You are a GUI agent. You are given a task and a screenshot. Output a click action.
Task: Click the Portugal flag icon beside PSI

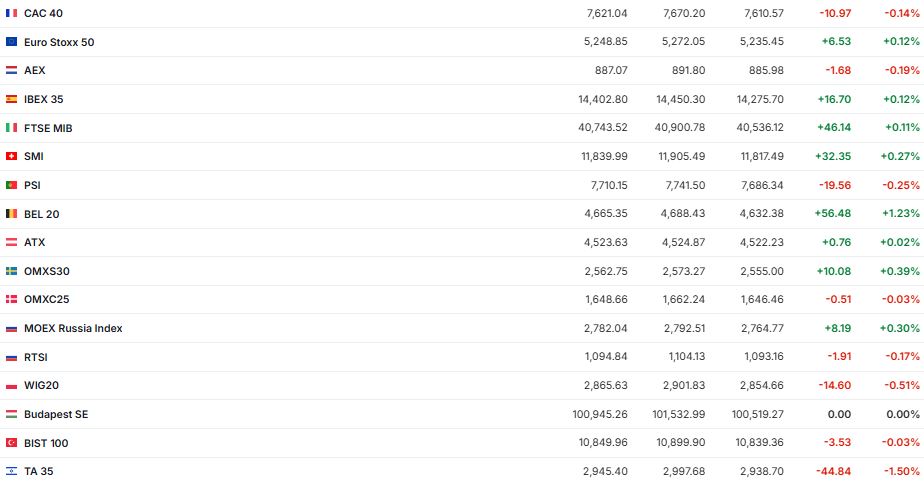click(11, 185)
